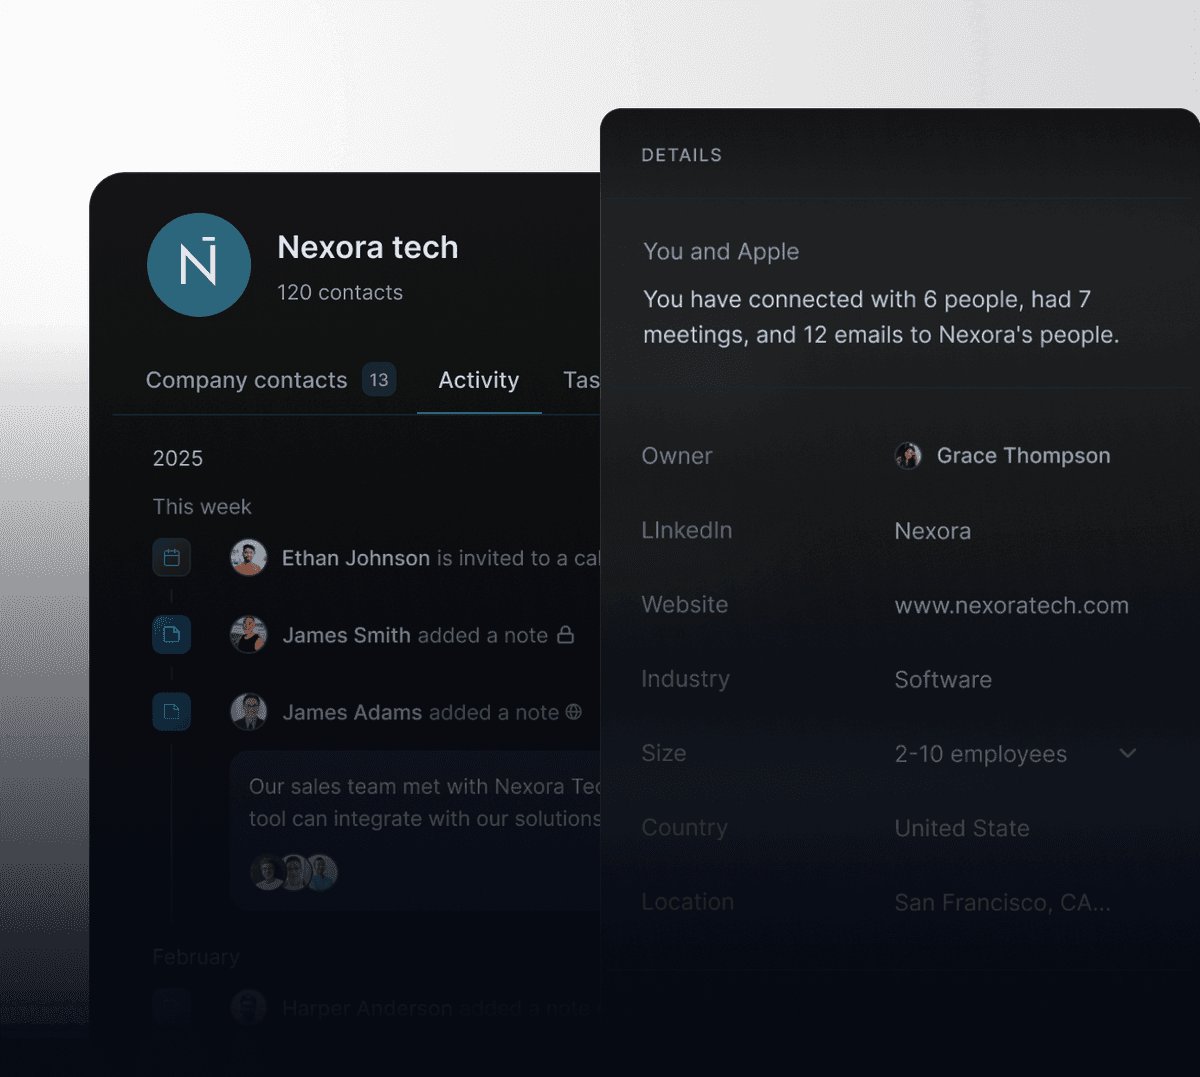
Task: Click the Grace Thompson owner avatar
Action: (908, 456)
